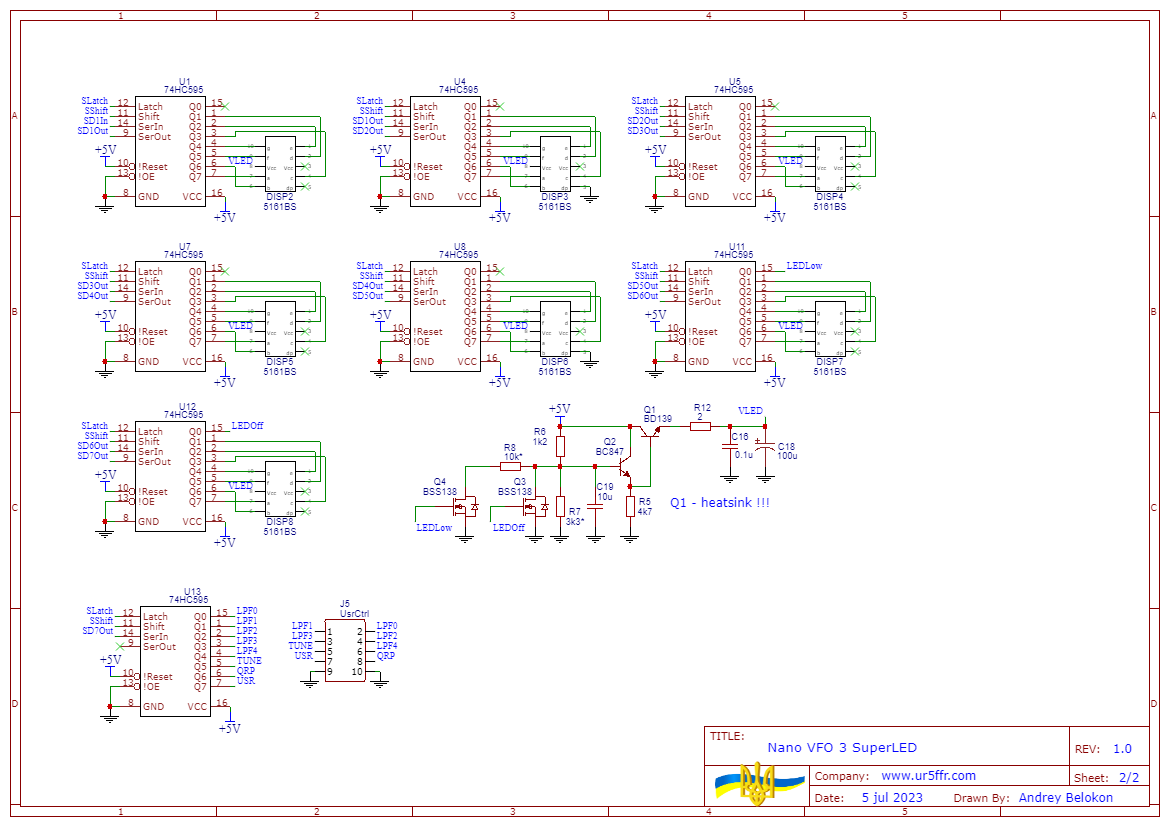The width and height of the screenshot is (1169, 827).
Task: Click the R5 4k7 resistor symbol
Action: (630, 506)
